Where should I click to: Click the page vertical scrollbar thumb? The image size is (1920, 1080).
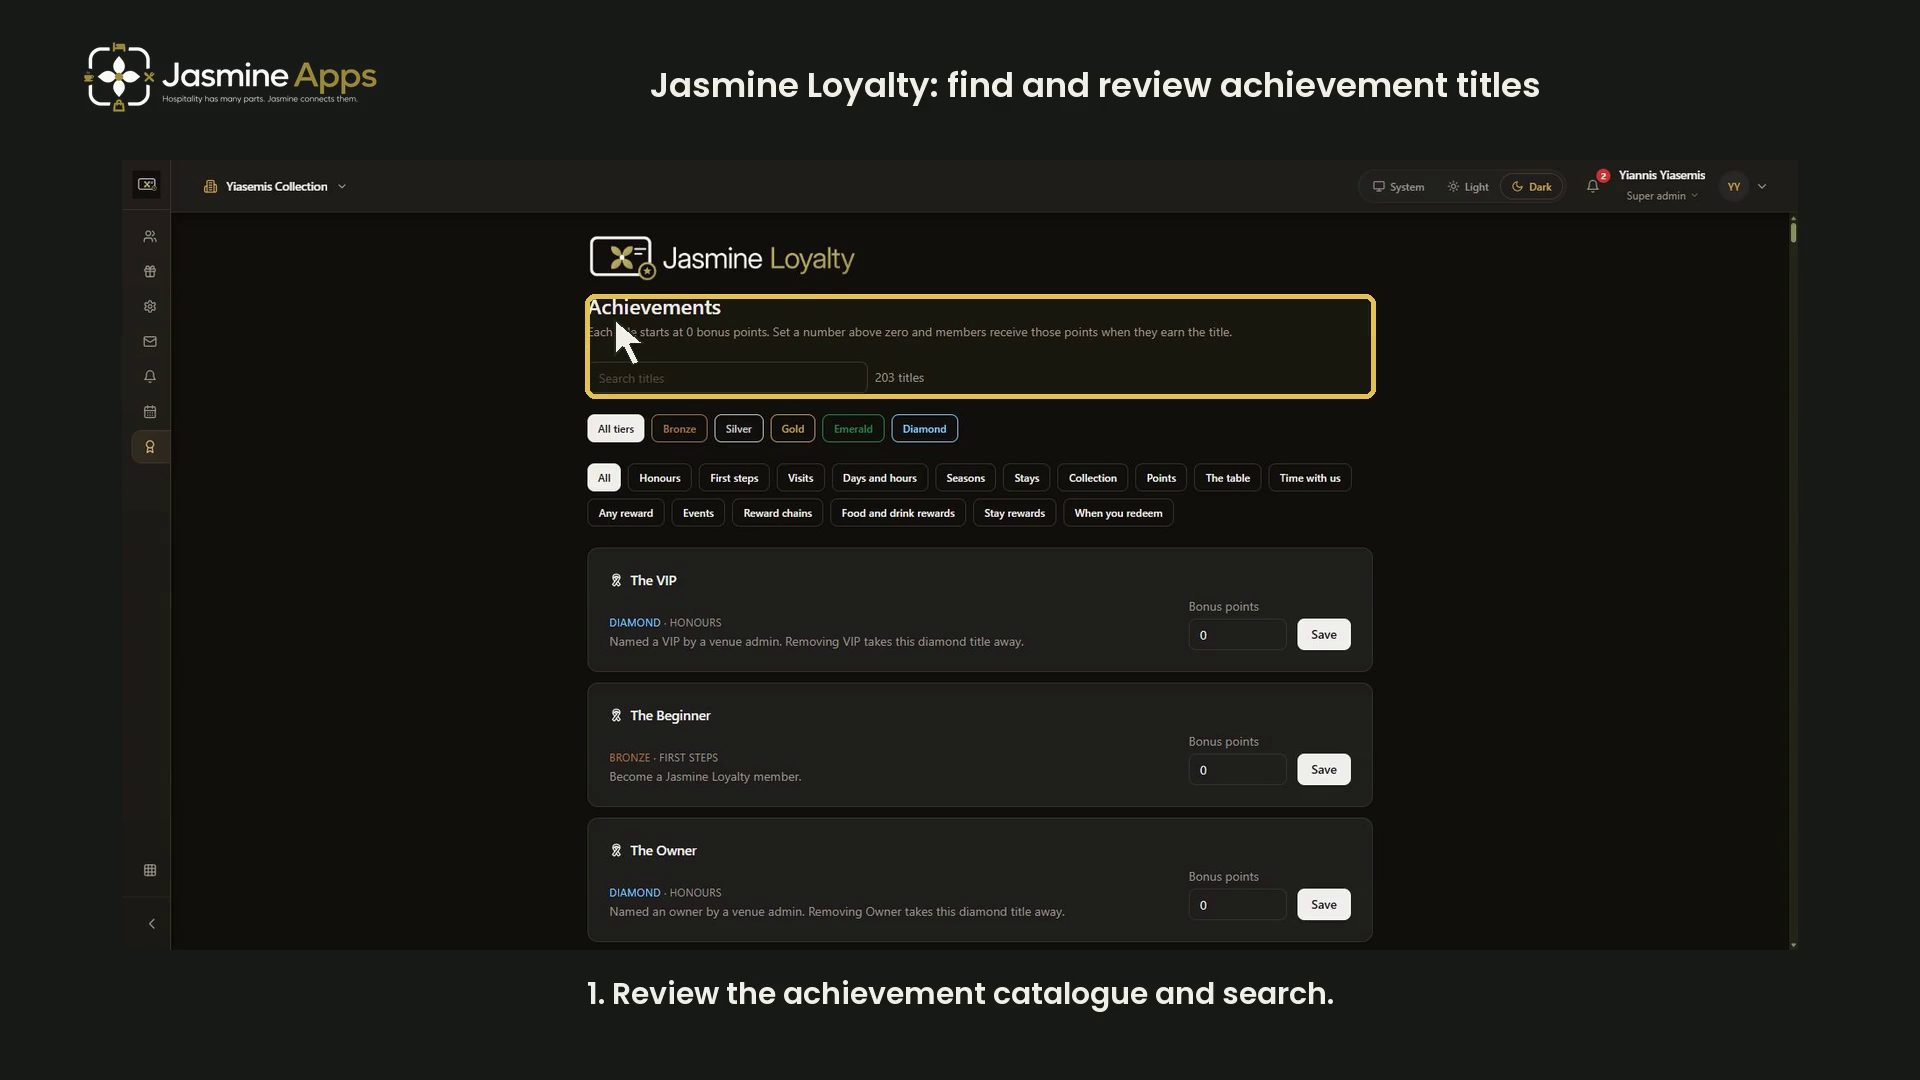click(x=1793, y=232)
